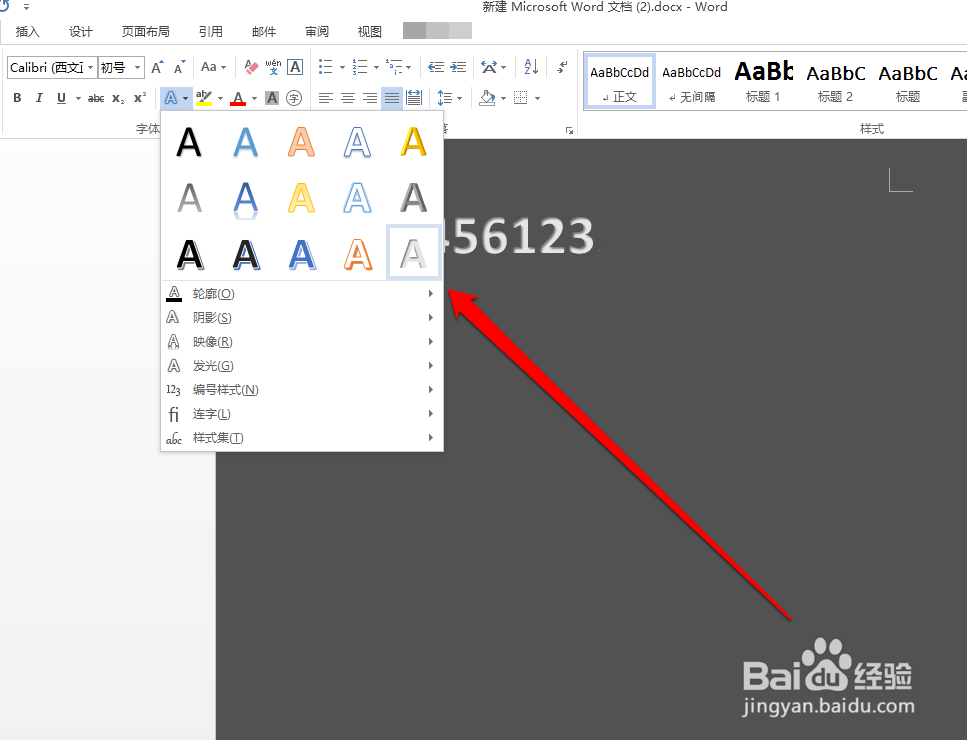Viewport: 967px width, 740px height.
Task: Center align text
Action: (348, 98)
